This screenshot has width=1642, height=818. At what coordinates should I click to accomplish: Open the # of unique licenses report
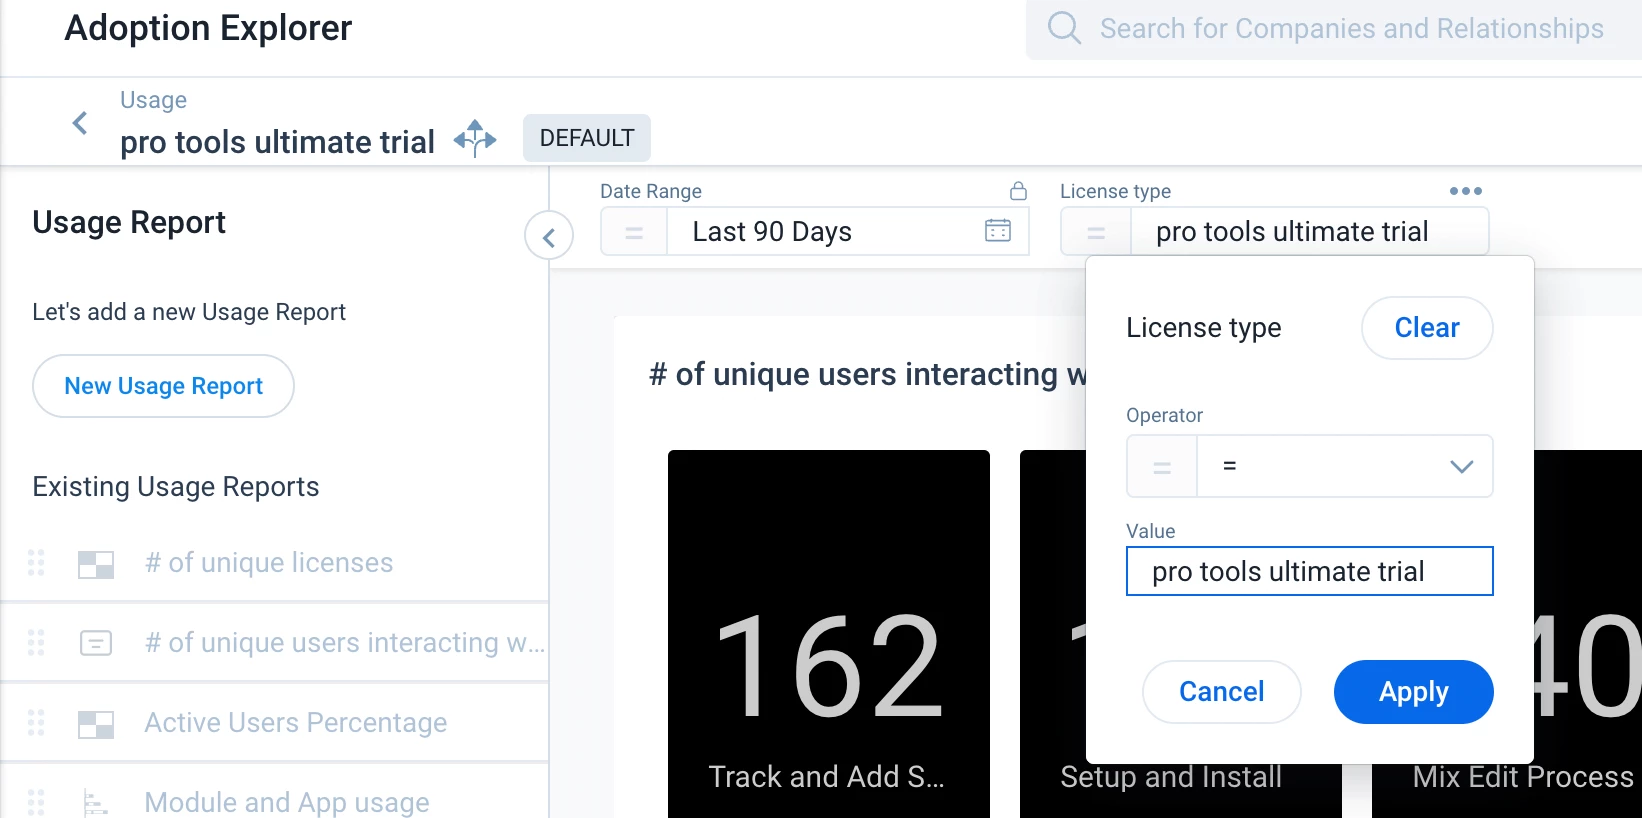[269, 563]
